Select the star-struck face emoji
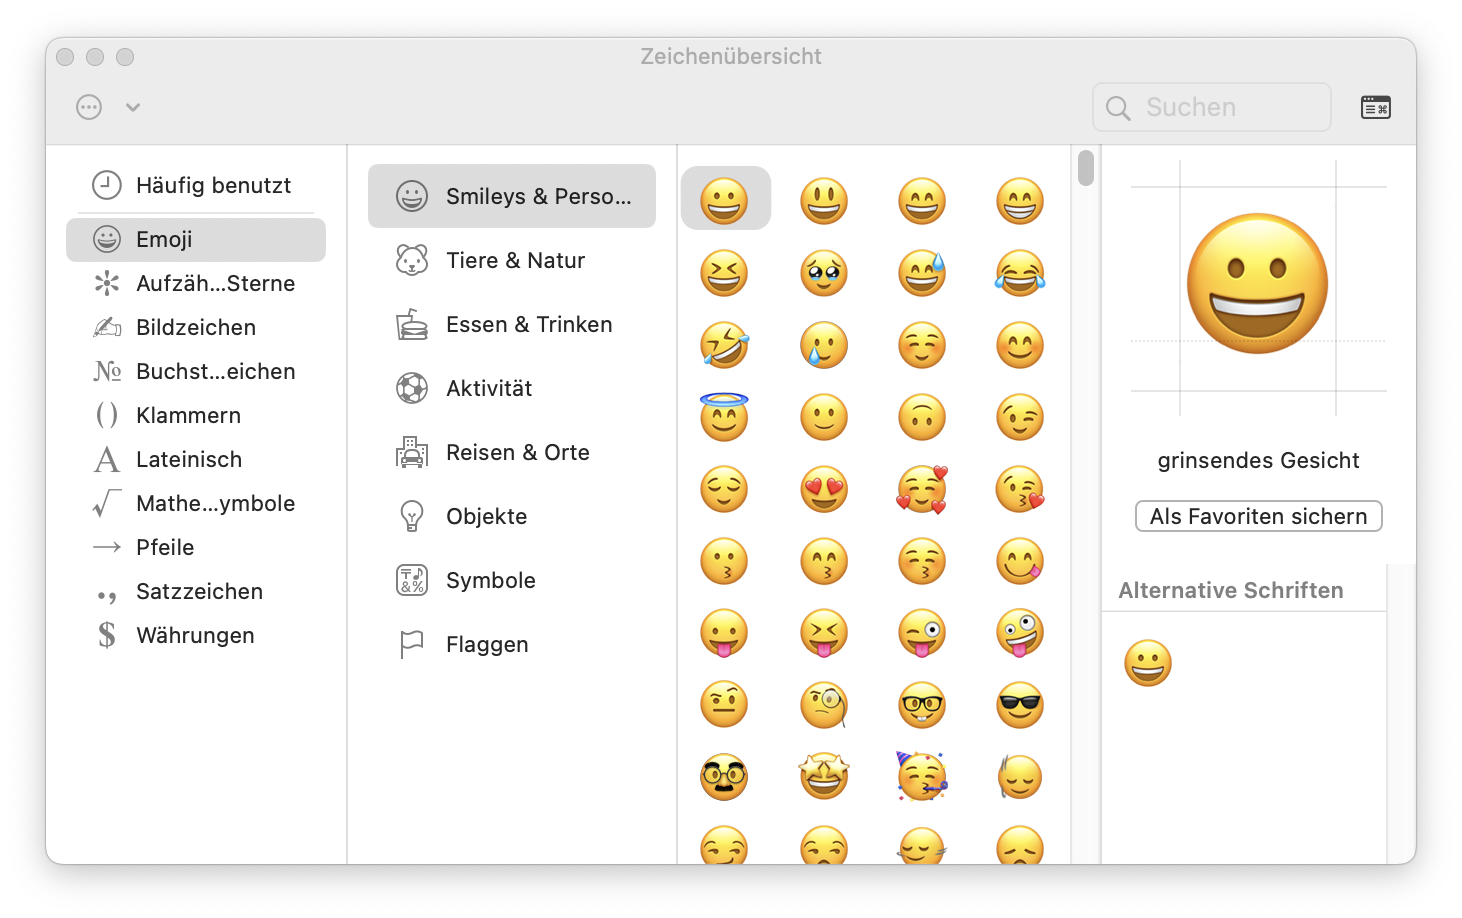The height and width of the screenshot is (918, 1462). click(x=824, y=777)
